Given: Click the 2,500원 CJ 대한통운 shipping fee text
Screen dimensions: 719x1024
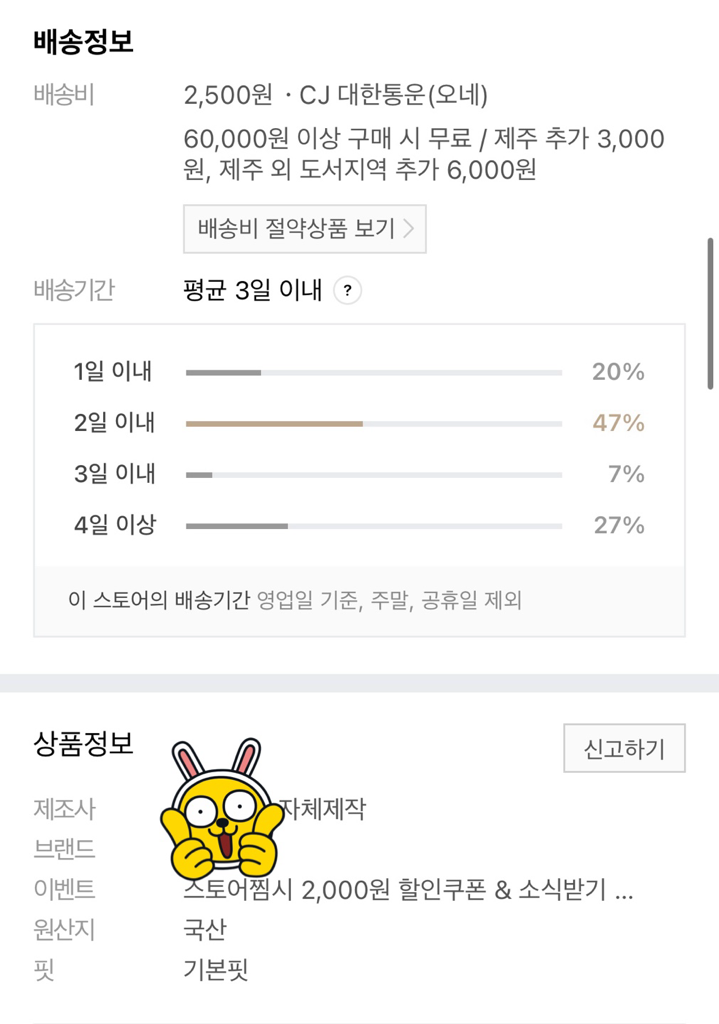Looking at the screenshot, I should pos(335,96).
